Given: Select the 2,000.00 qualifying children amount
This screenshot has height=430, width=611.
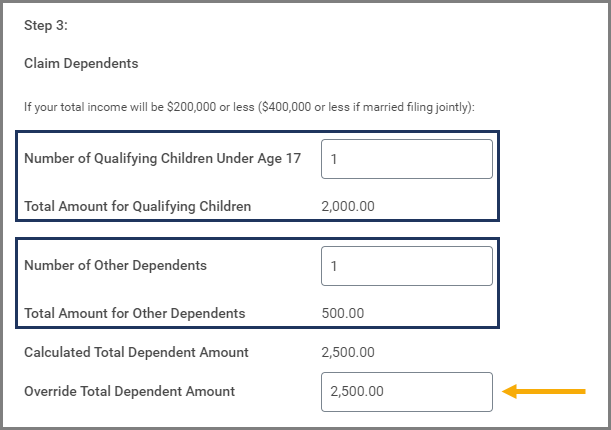Looking at the screenshot, I should (348, 207).
